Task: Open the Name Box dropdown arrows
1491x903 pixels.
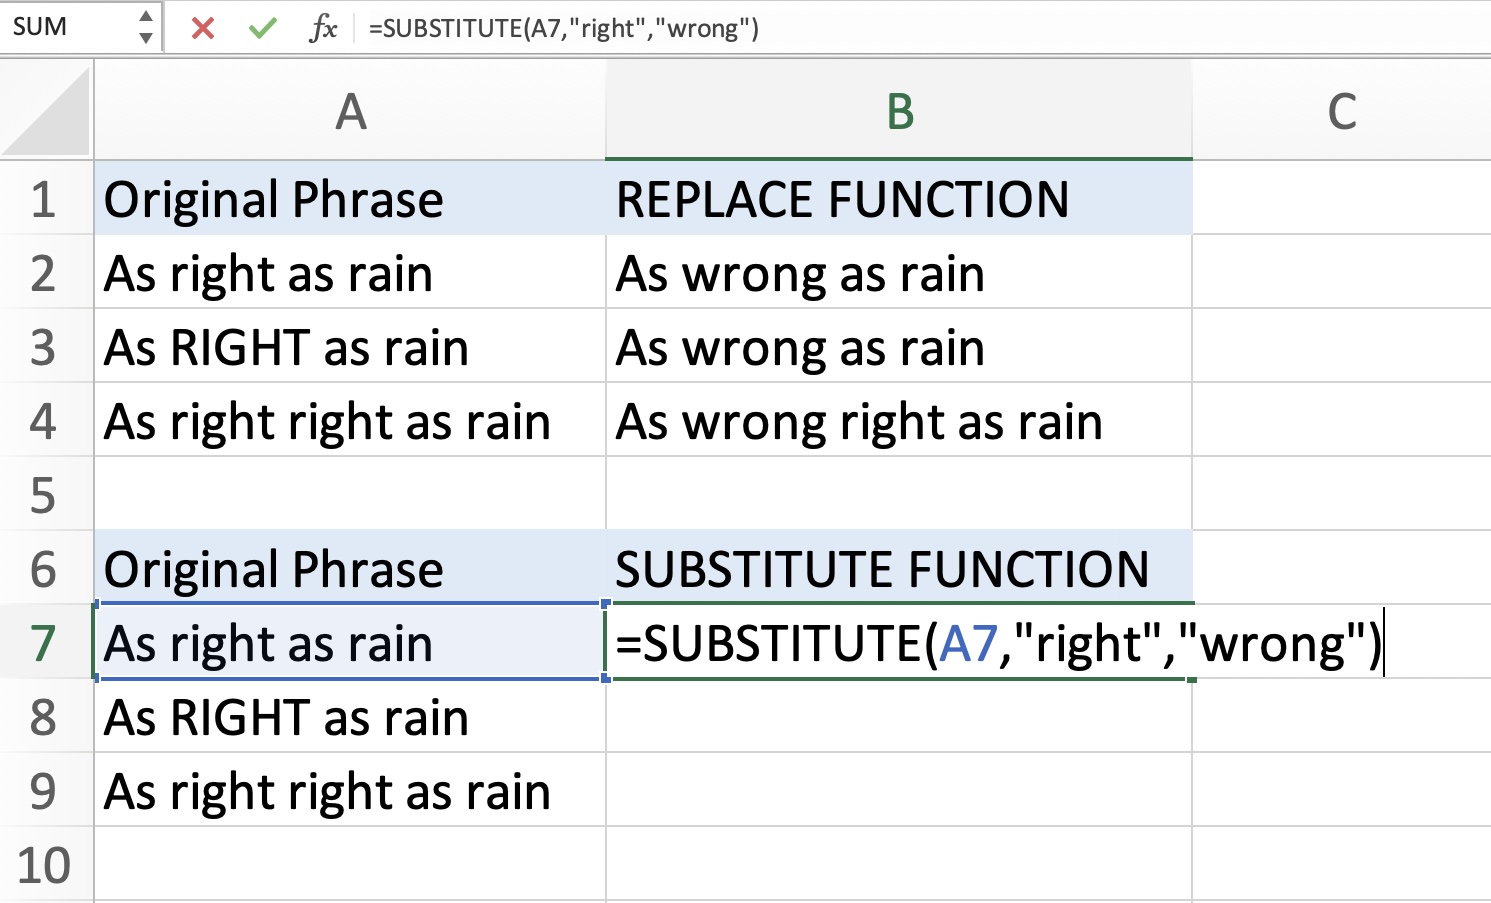Action: pos(146,27)
